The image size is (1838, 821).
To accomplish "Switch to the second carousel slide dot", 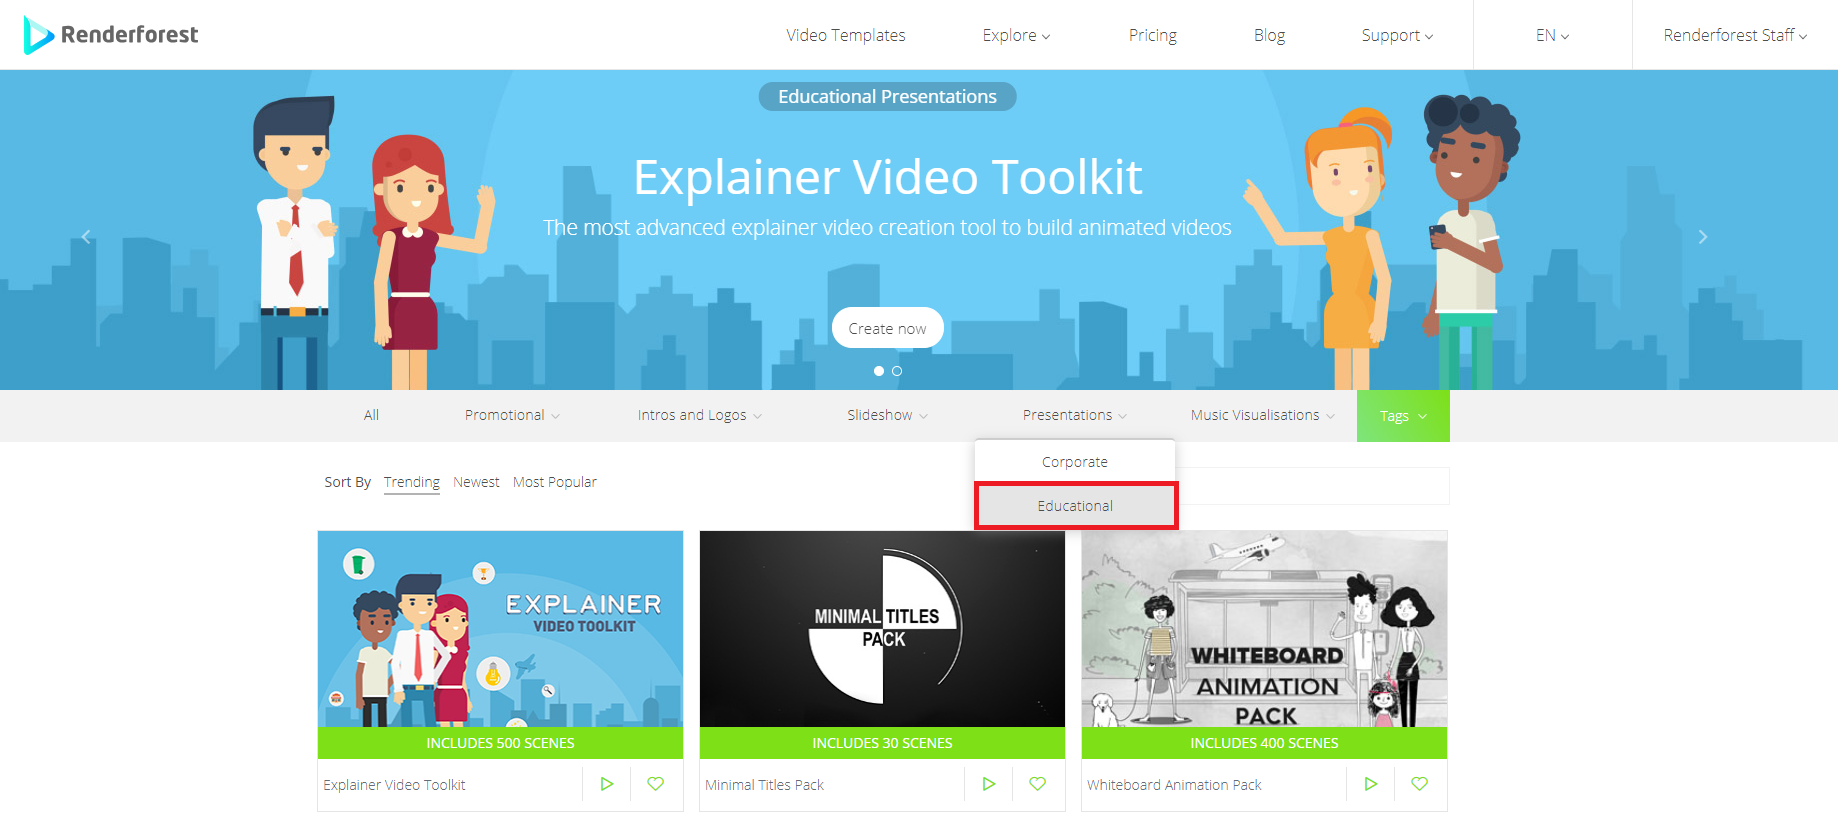I will point(897,371).
